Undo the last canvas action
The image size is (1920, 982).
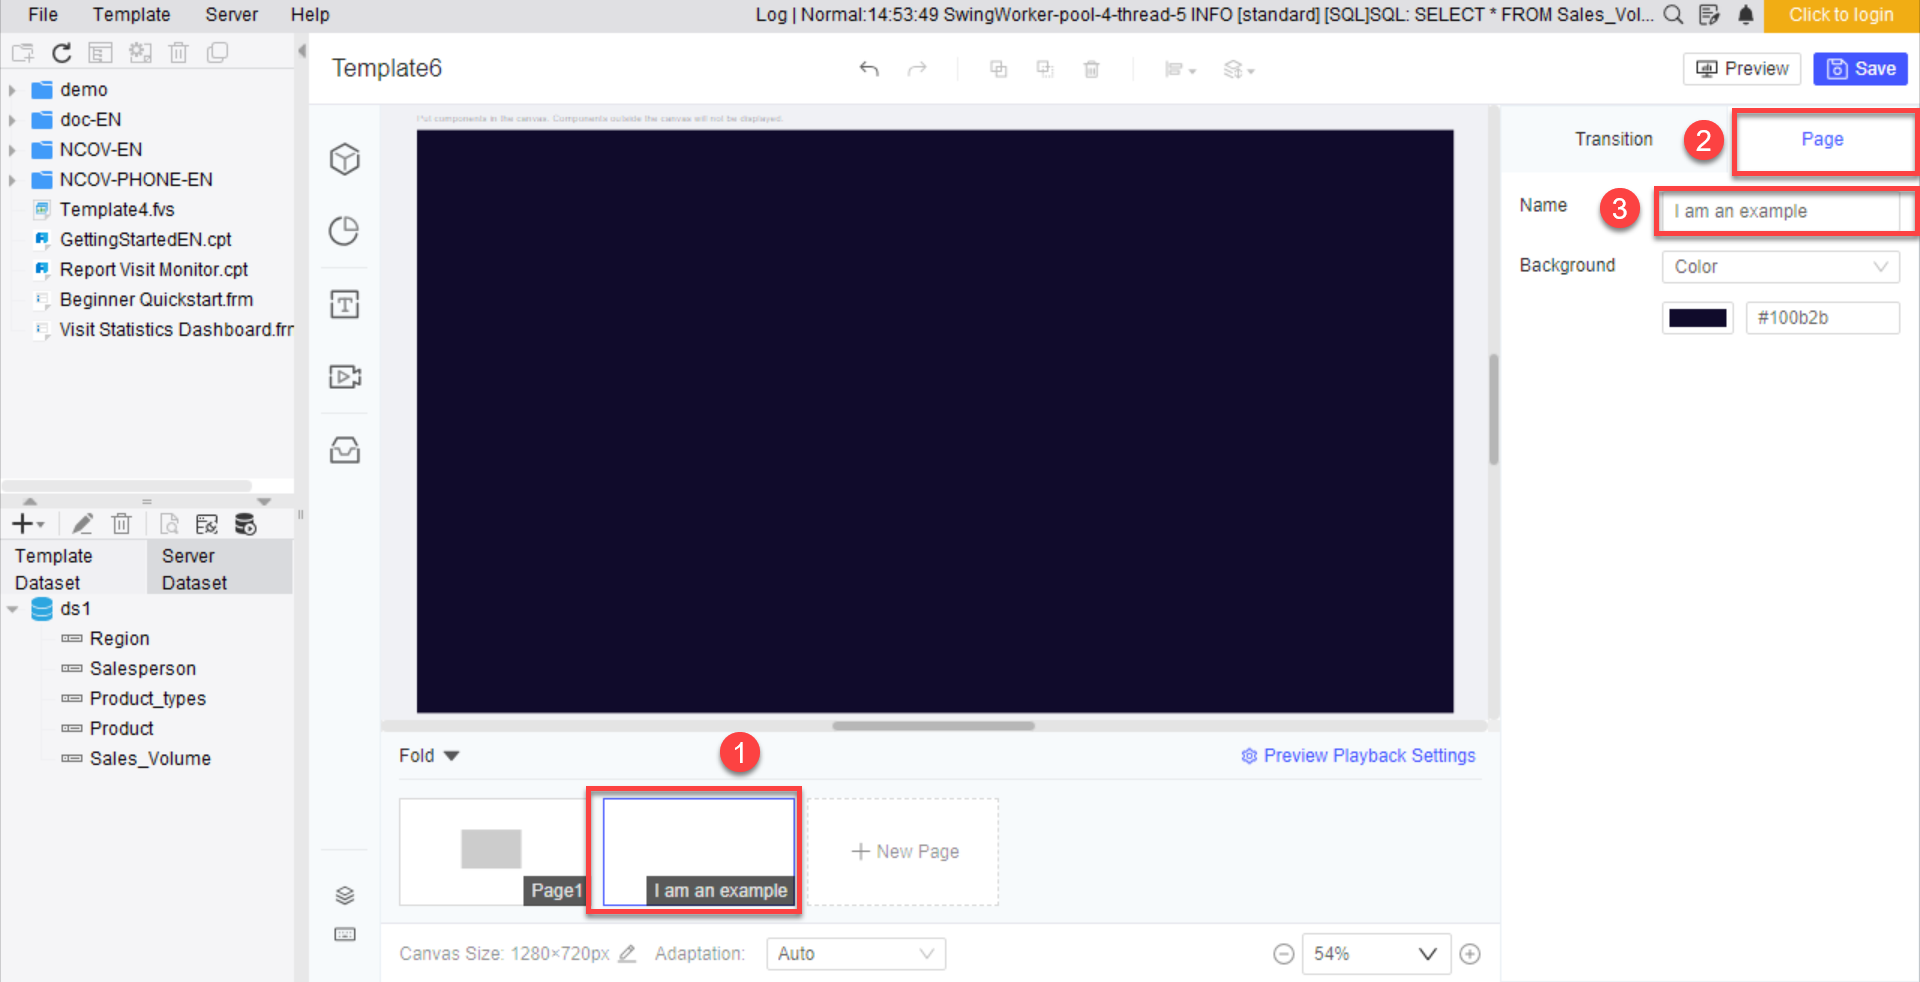869,69
